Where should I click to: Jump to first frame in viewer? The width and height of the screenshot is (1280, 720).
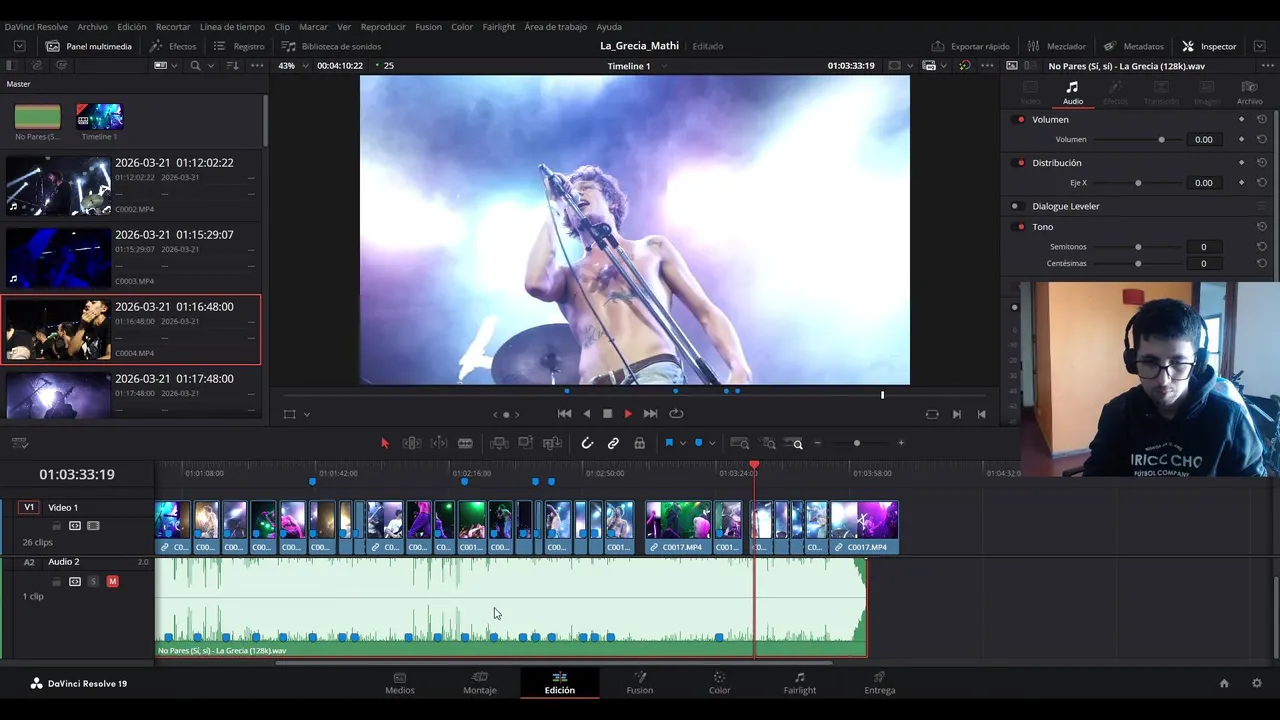[564, 414]
